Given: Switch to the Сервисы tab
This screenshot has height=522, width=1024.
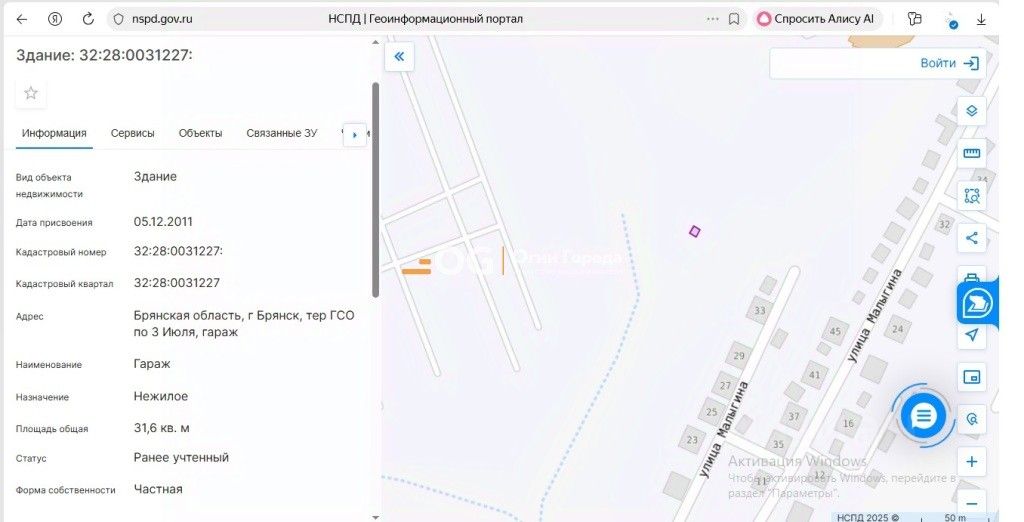Looking at the screenshot, I should (x=133, y=133).
